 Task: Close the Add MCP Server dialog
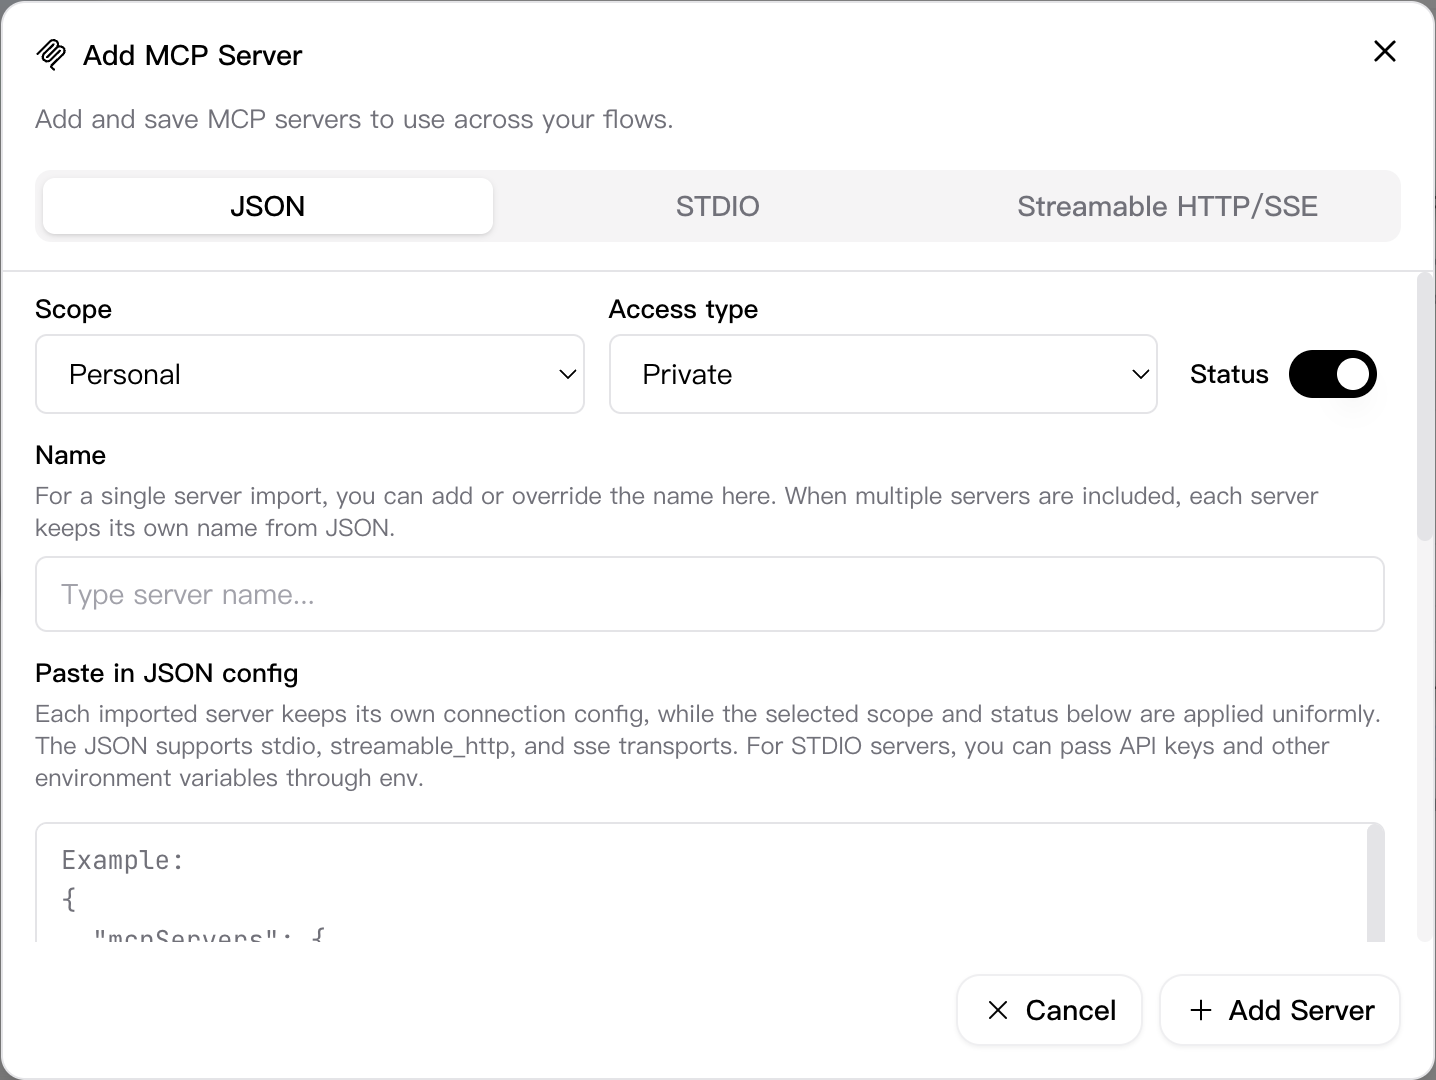[1385, 51]
